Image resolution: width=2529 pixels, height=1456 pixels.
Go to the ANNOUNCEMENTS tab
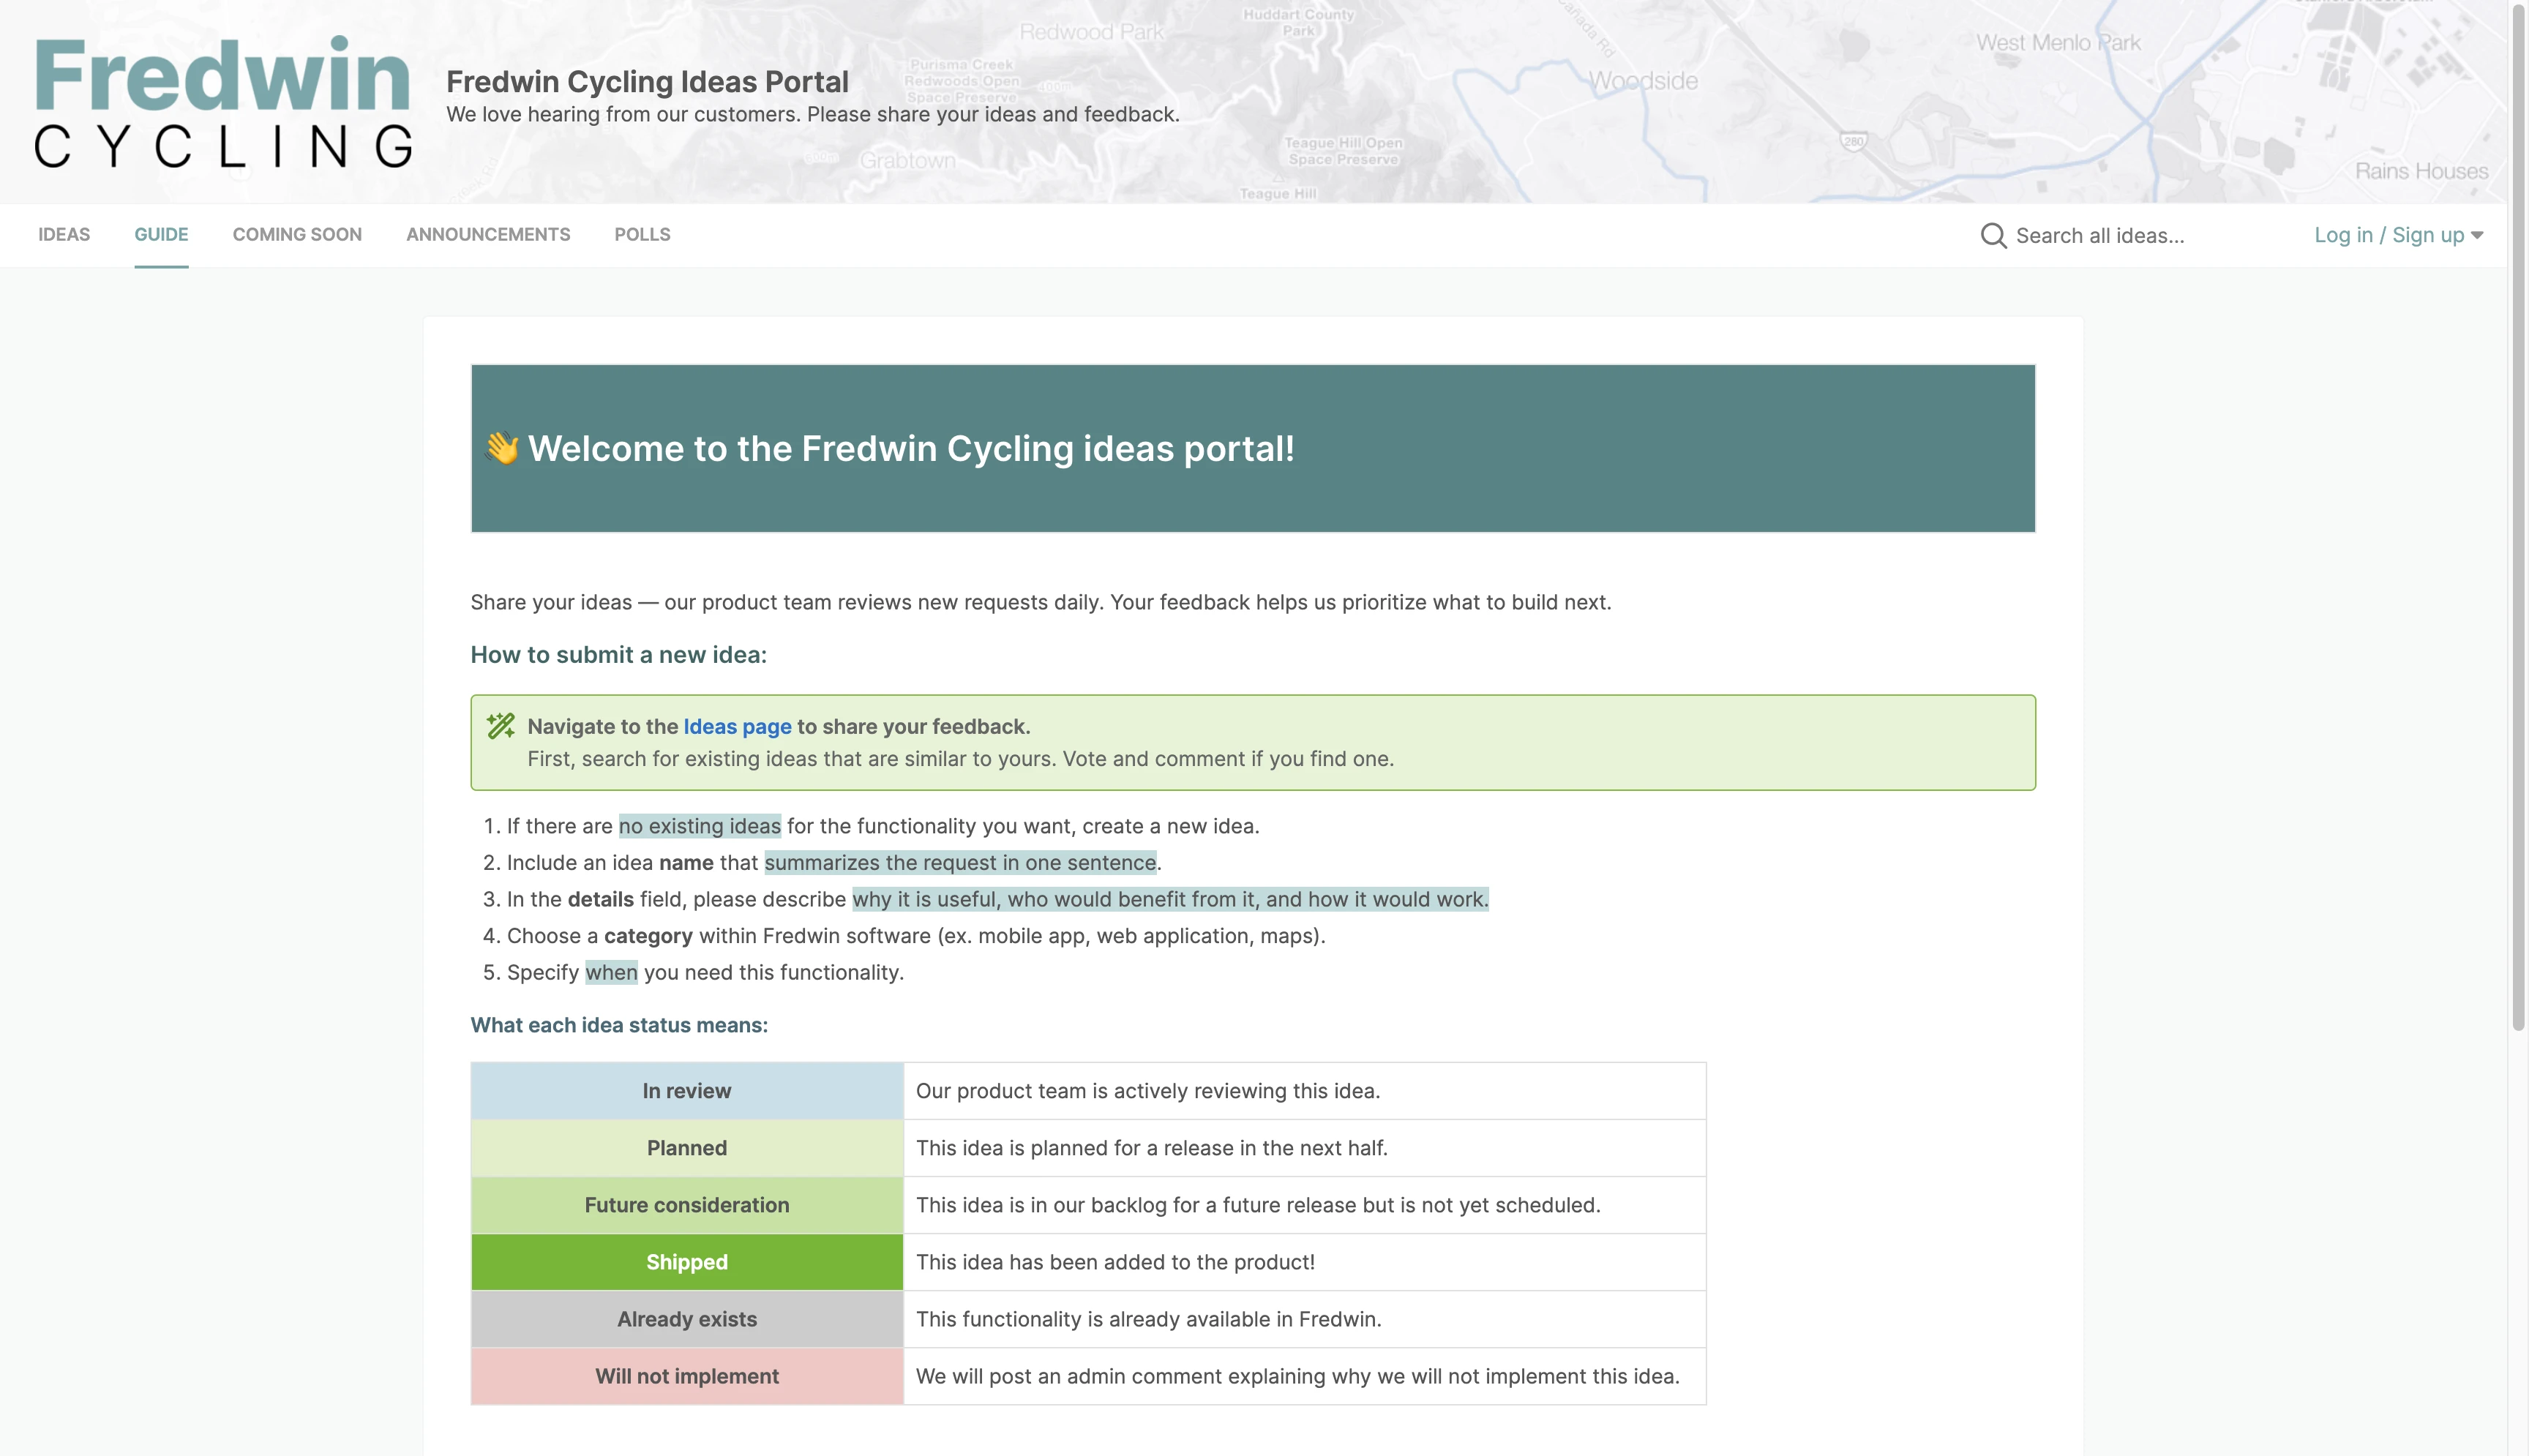click(488, 234)
